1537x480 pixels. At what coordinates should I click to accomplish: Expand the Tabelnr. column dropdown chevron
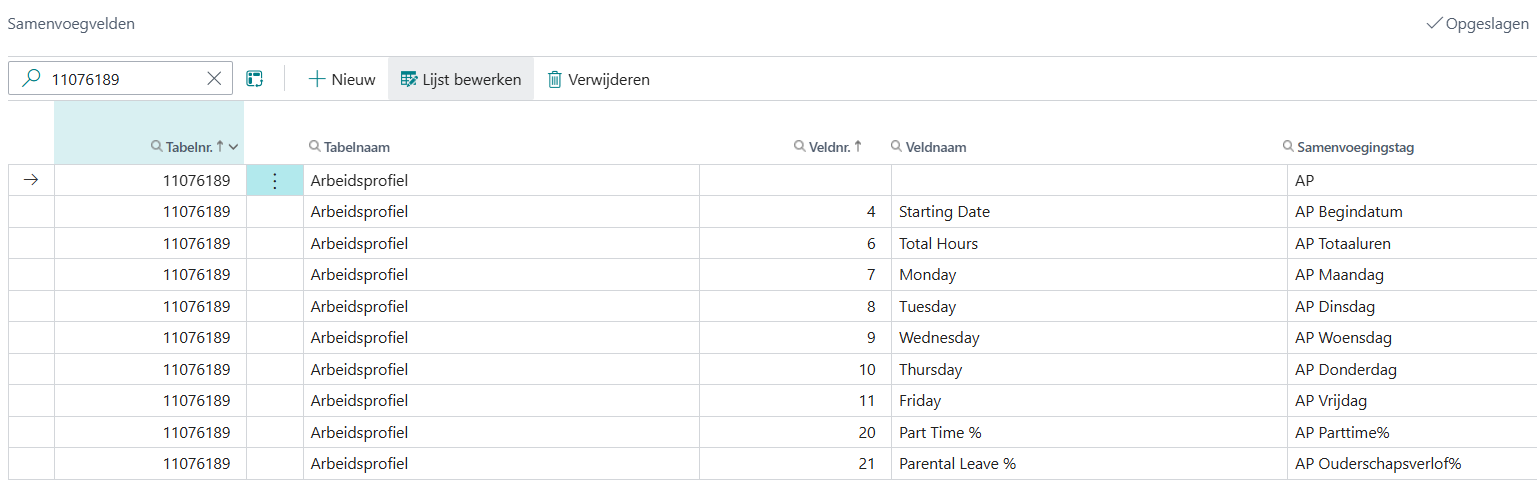pyautogui.click(x=234, y=147)
